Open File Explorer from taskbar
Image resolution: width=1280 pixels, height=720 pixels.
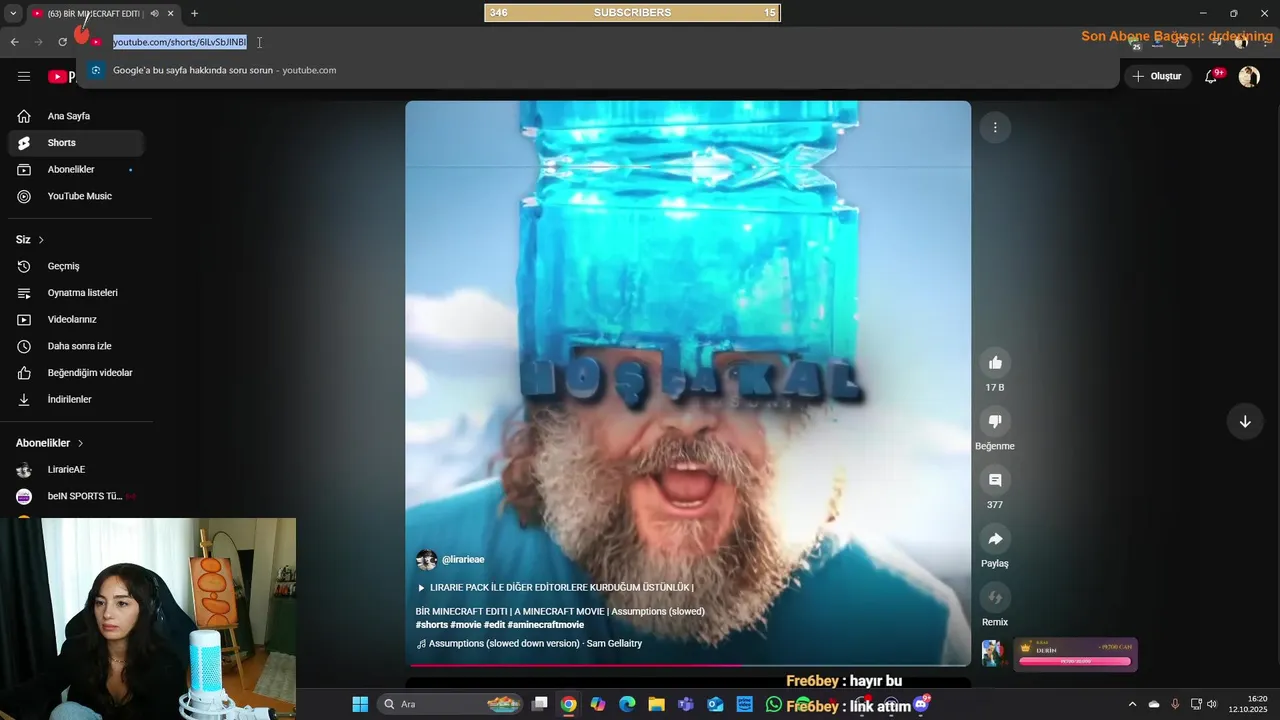(x=656, y=704)
